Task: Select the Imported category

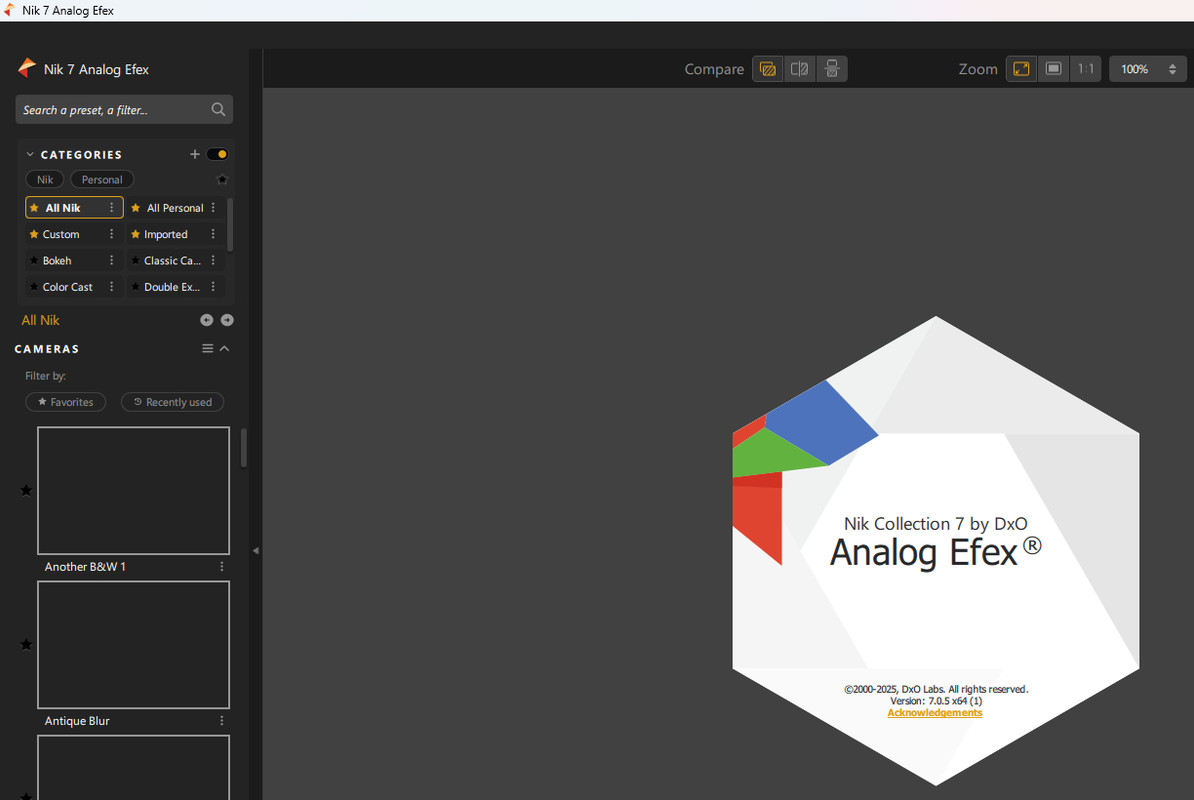Action: point(175,234)
